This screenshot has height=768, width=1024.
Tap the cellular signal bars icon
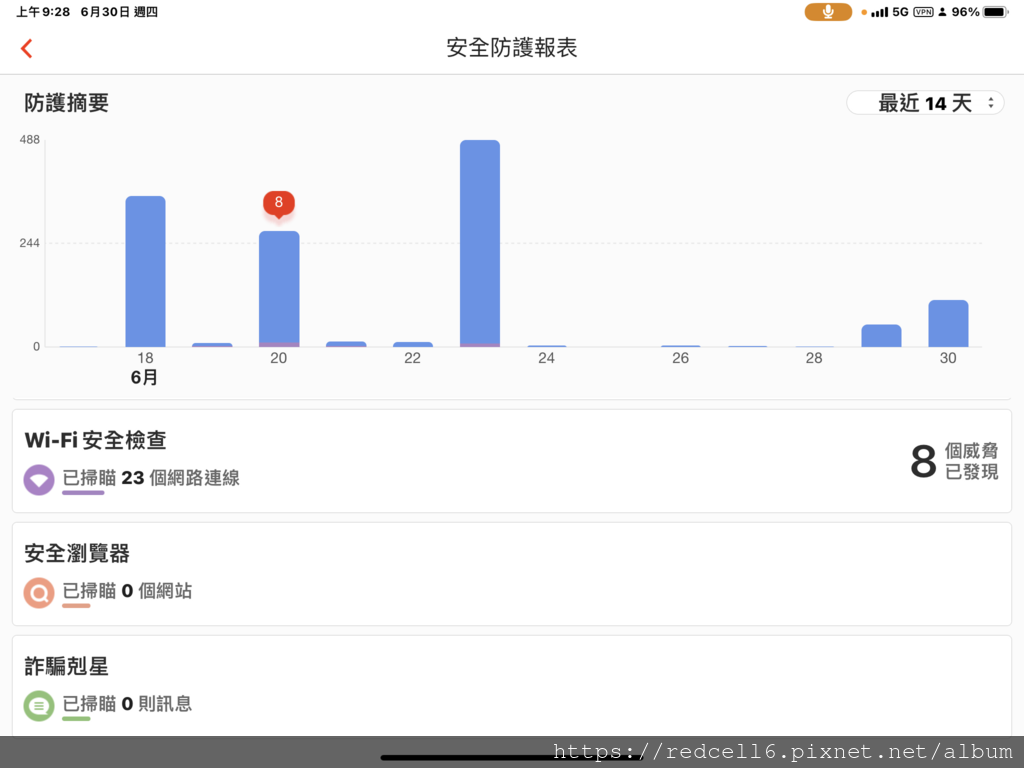(880, 12)
